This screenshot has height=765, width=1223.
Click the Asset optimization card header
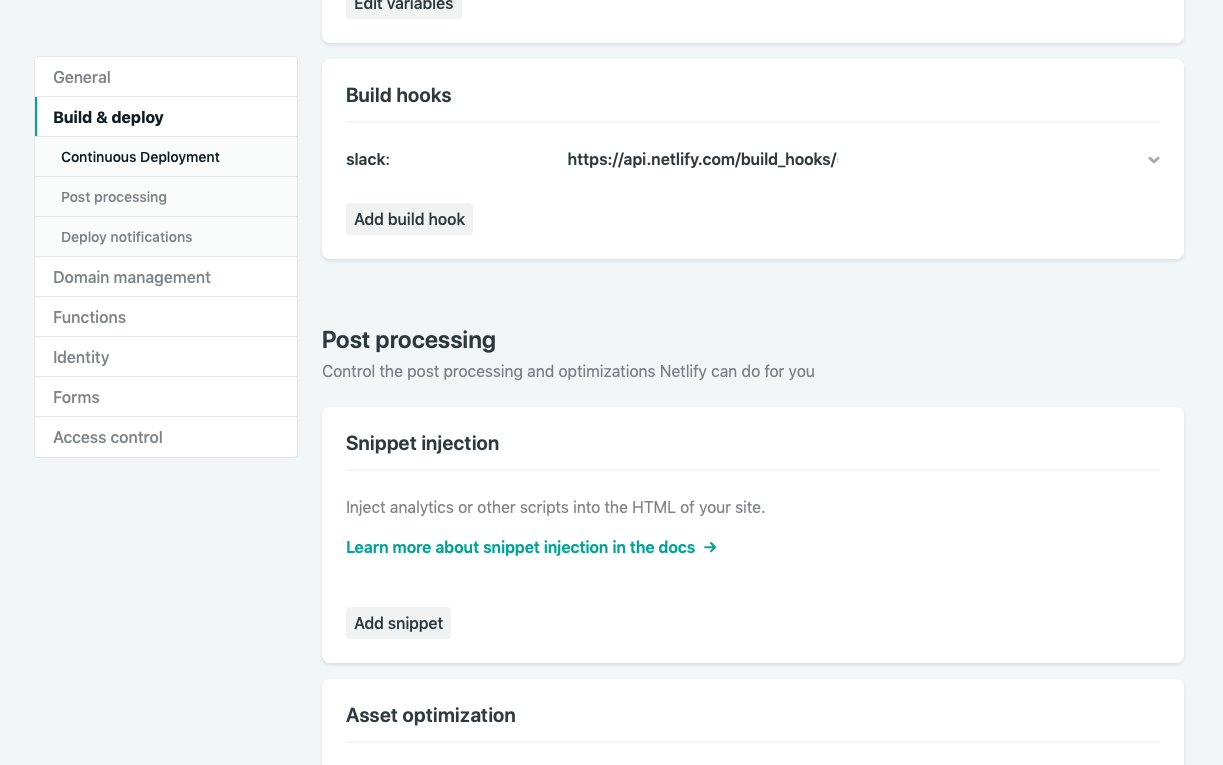[x=431, y=715]
